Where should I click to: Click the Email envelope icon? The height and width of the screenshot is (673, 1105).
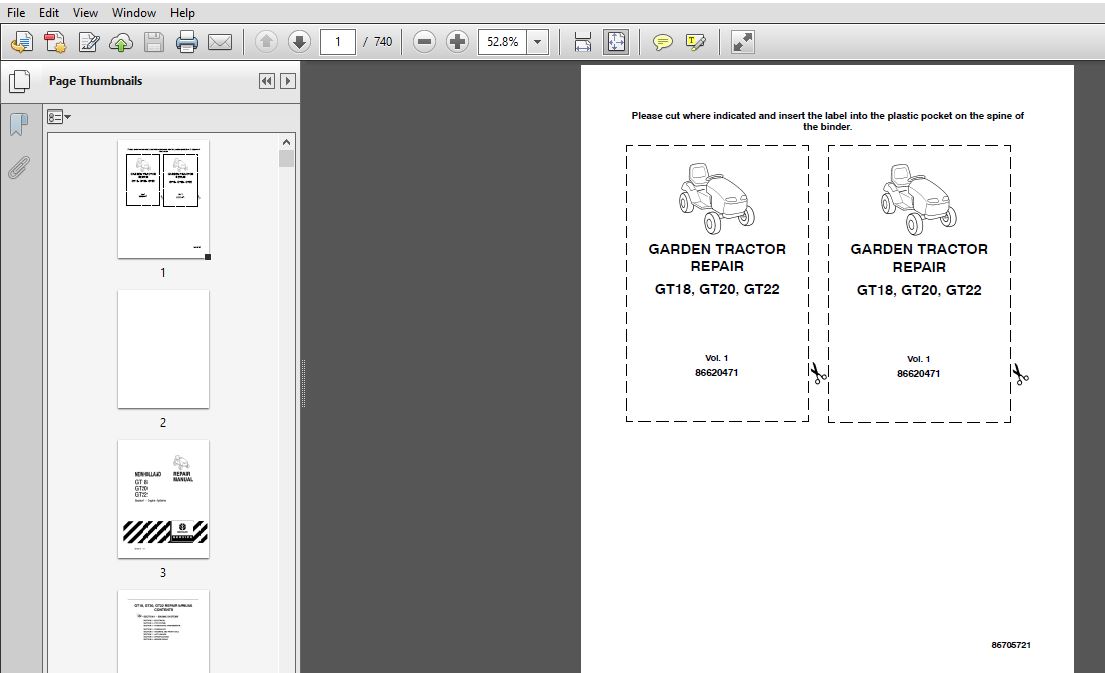point(220,42)
